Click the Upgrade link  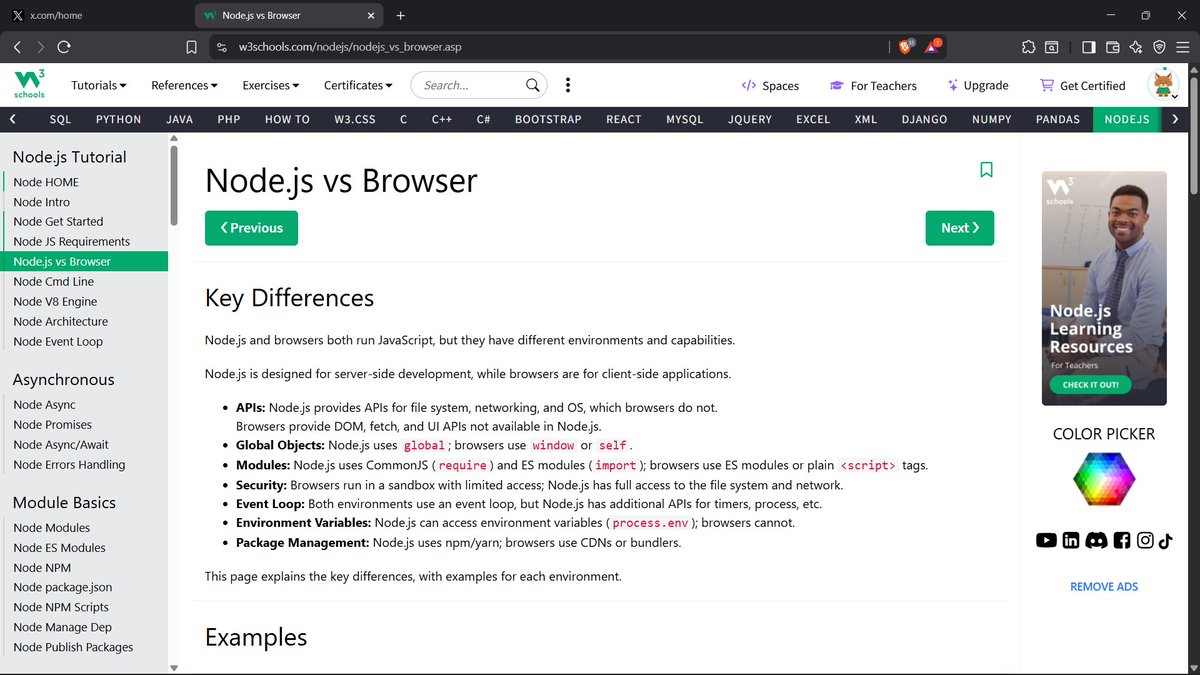pos(976,86)
